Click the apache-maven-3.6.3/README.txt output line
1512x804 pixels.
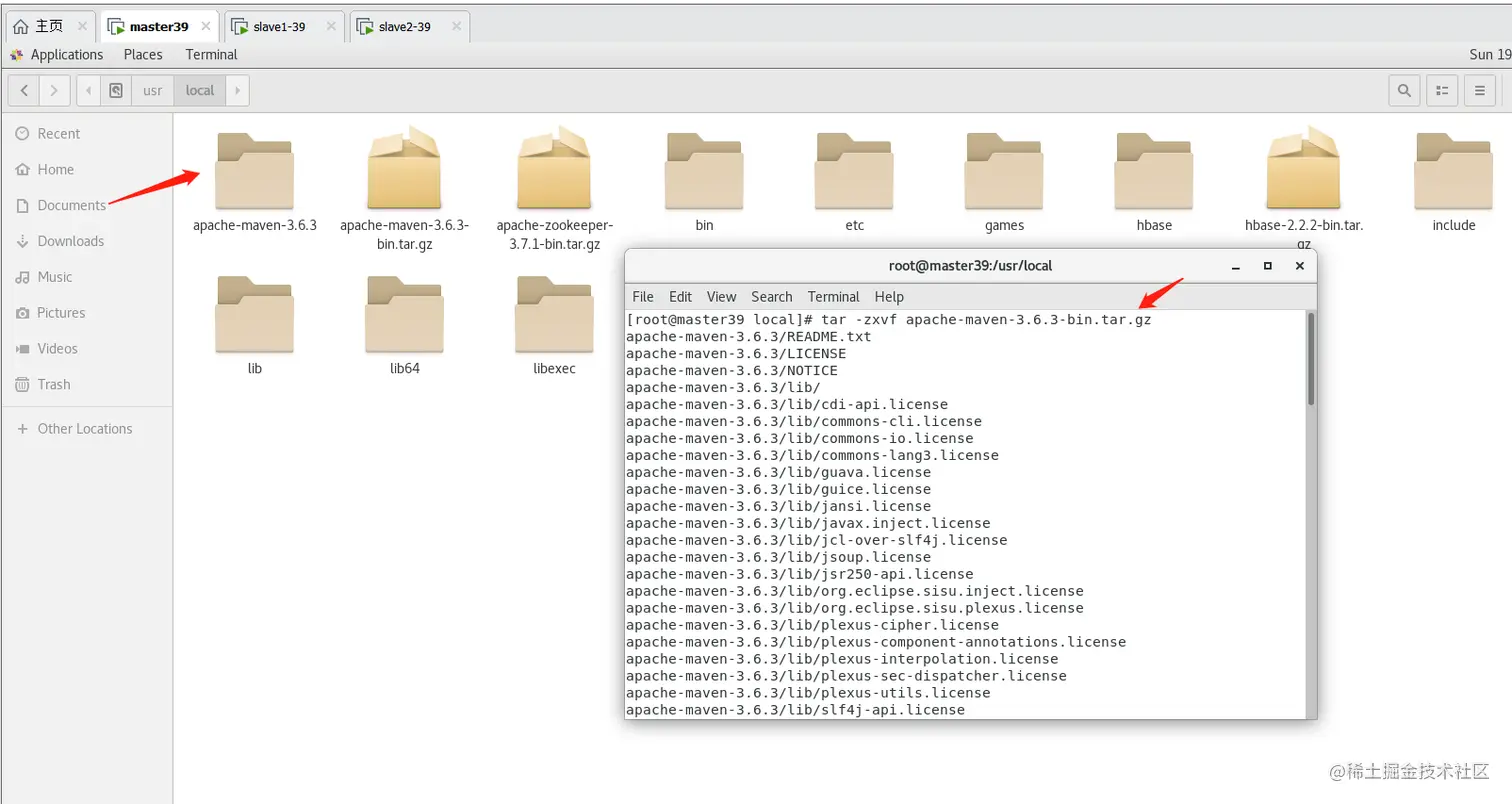(749, 337)
